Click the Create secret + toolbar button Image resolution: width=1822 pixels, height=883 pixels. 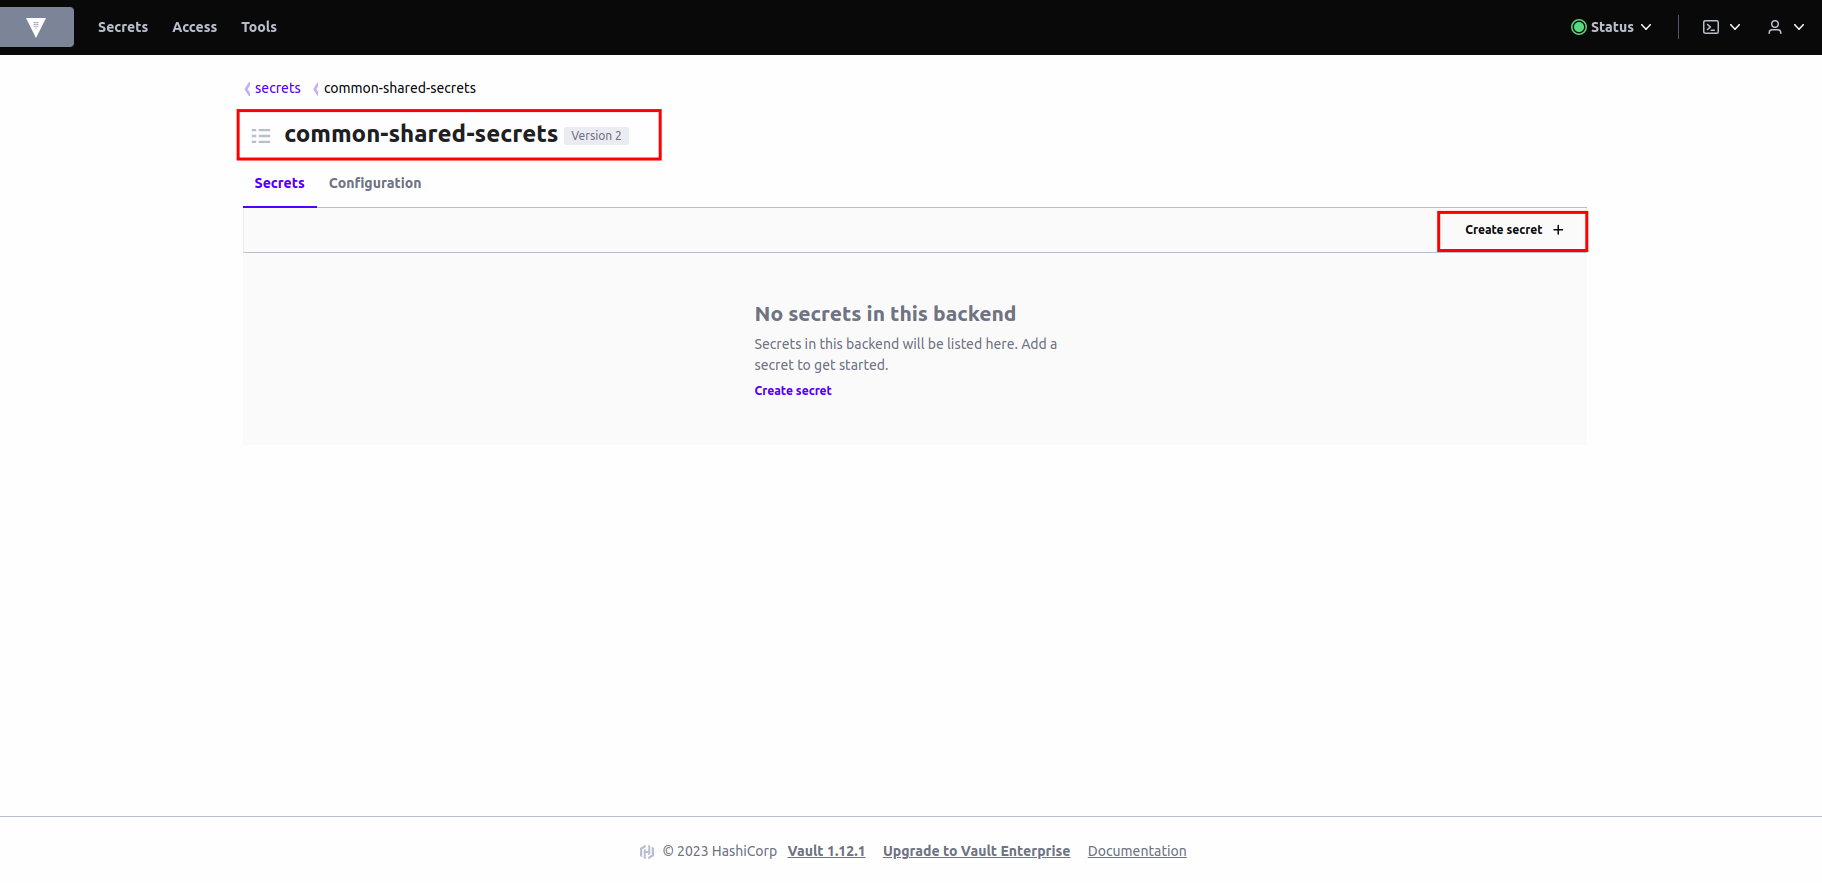coord(1513,230)
